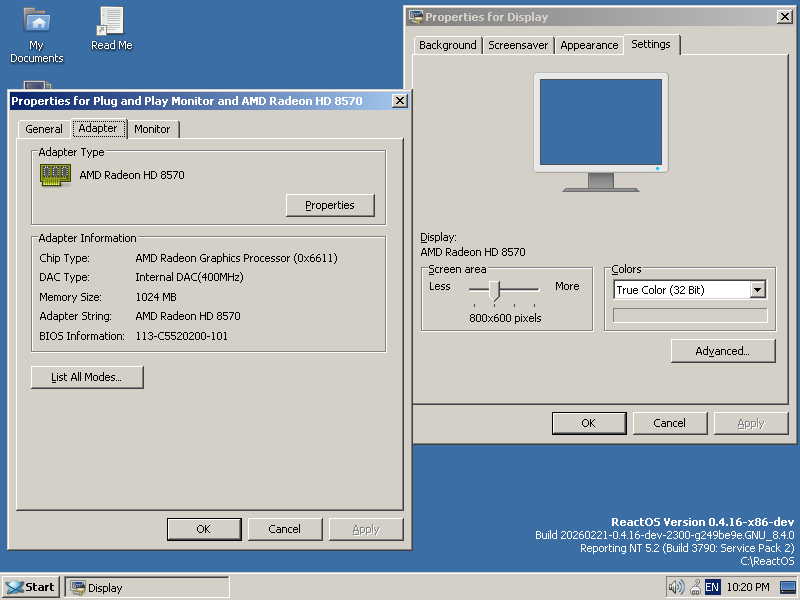Open the My Documents desktop icon

pyautogui.click(x=37, y=35)
